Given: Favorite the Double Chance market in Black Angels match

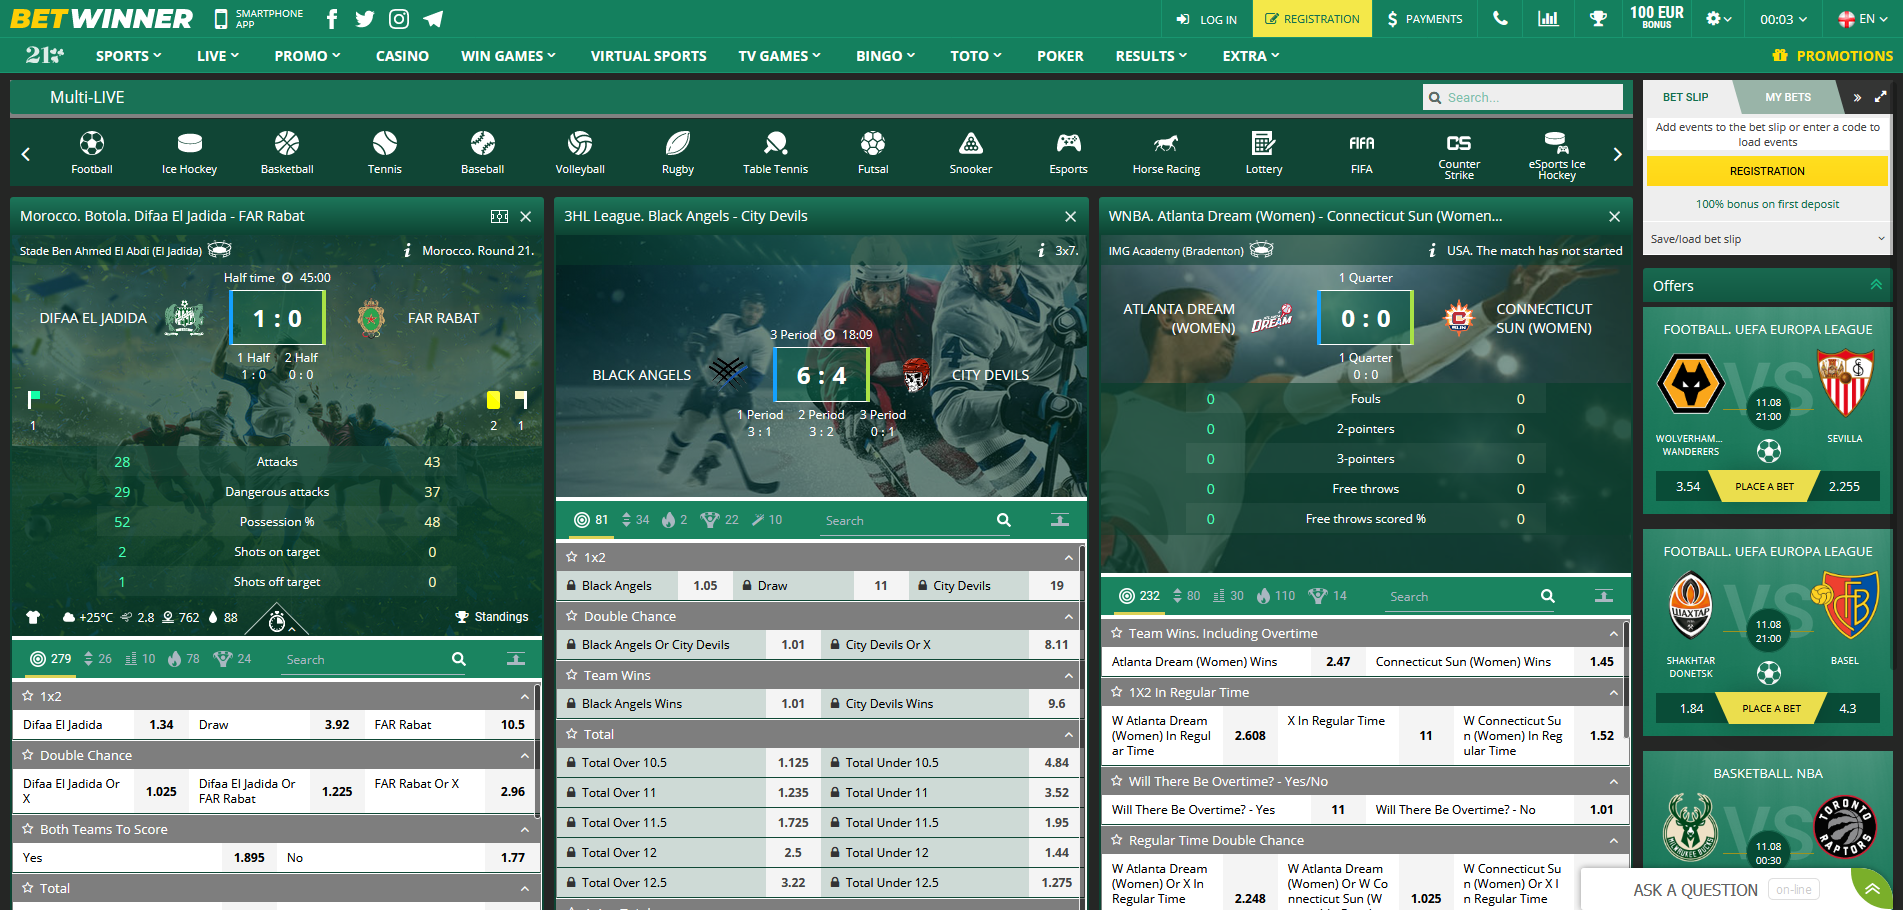Looking at the screenshot, I should click(x=572, y=616).
